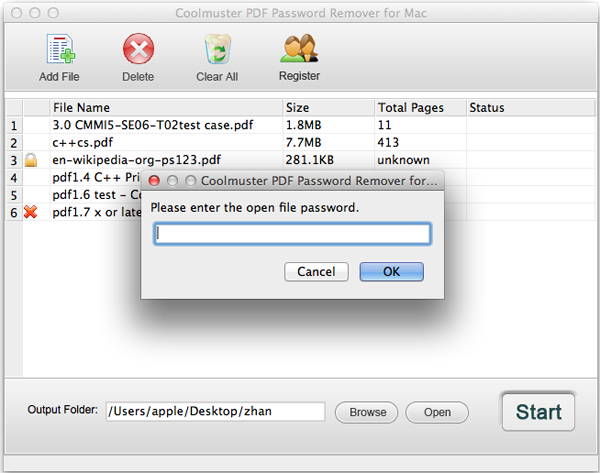Click Open output folder button
600x473 pixels.
tap(437, 412)
